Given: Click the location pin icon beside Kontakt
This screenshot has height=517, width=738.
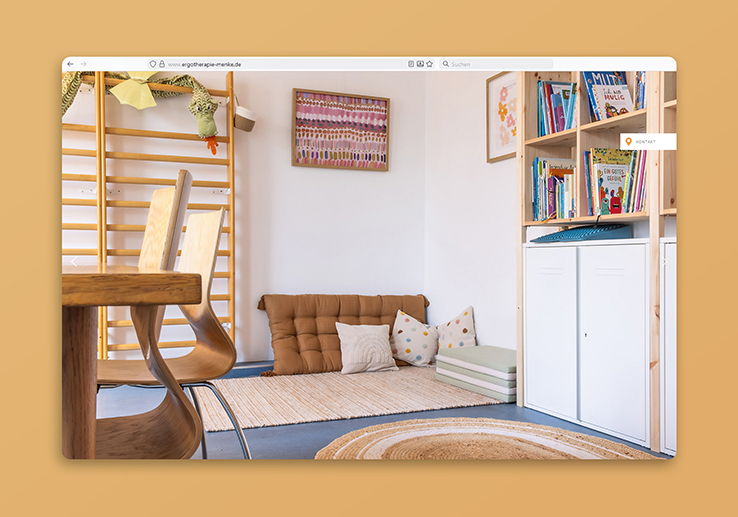Looking at the screenshot, I should point(629,142).
